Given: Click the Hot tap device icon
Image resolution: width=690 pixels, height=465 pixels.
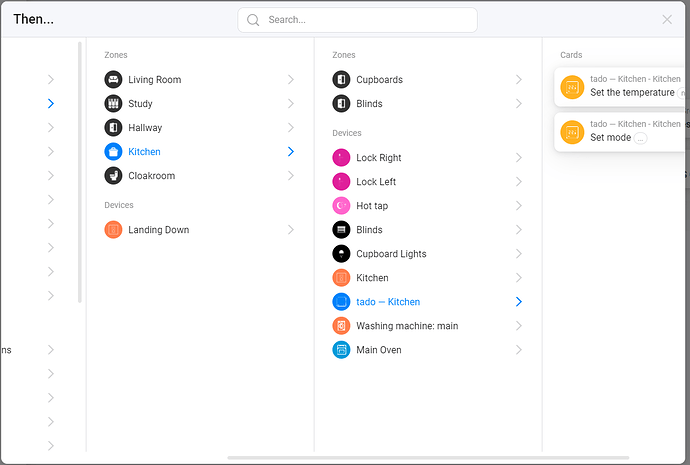Looking at the screenshot, I should pos(341,205).
